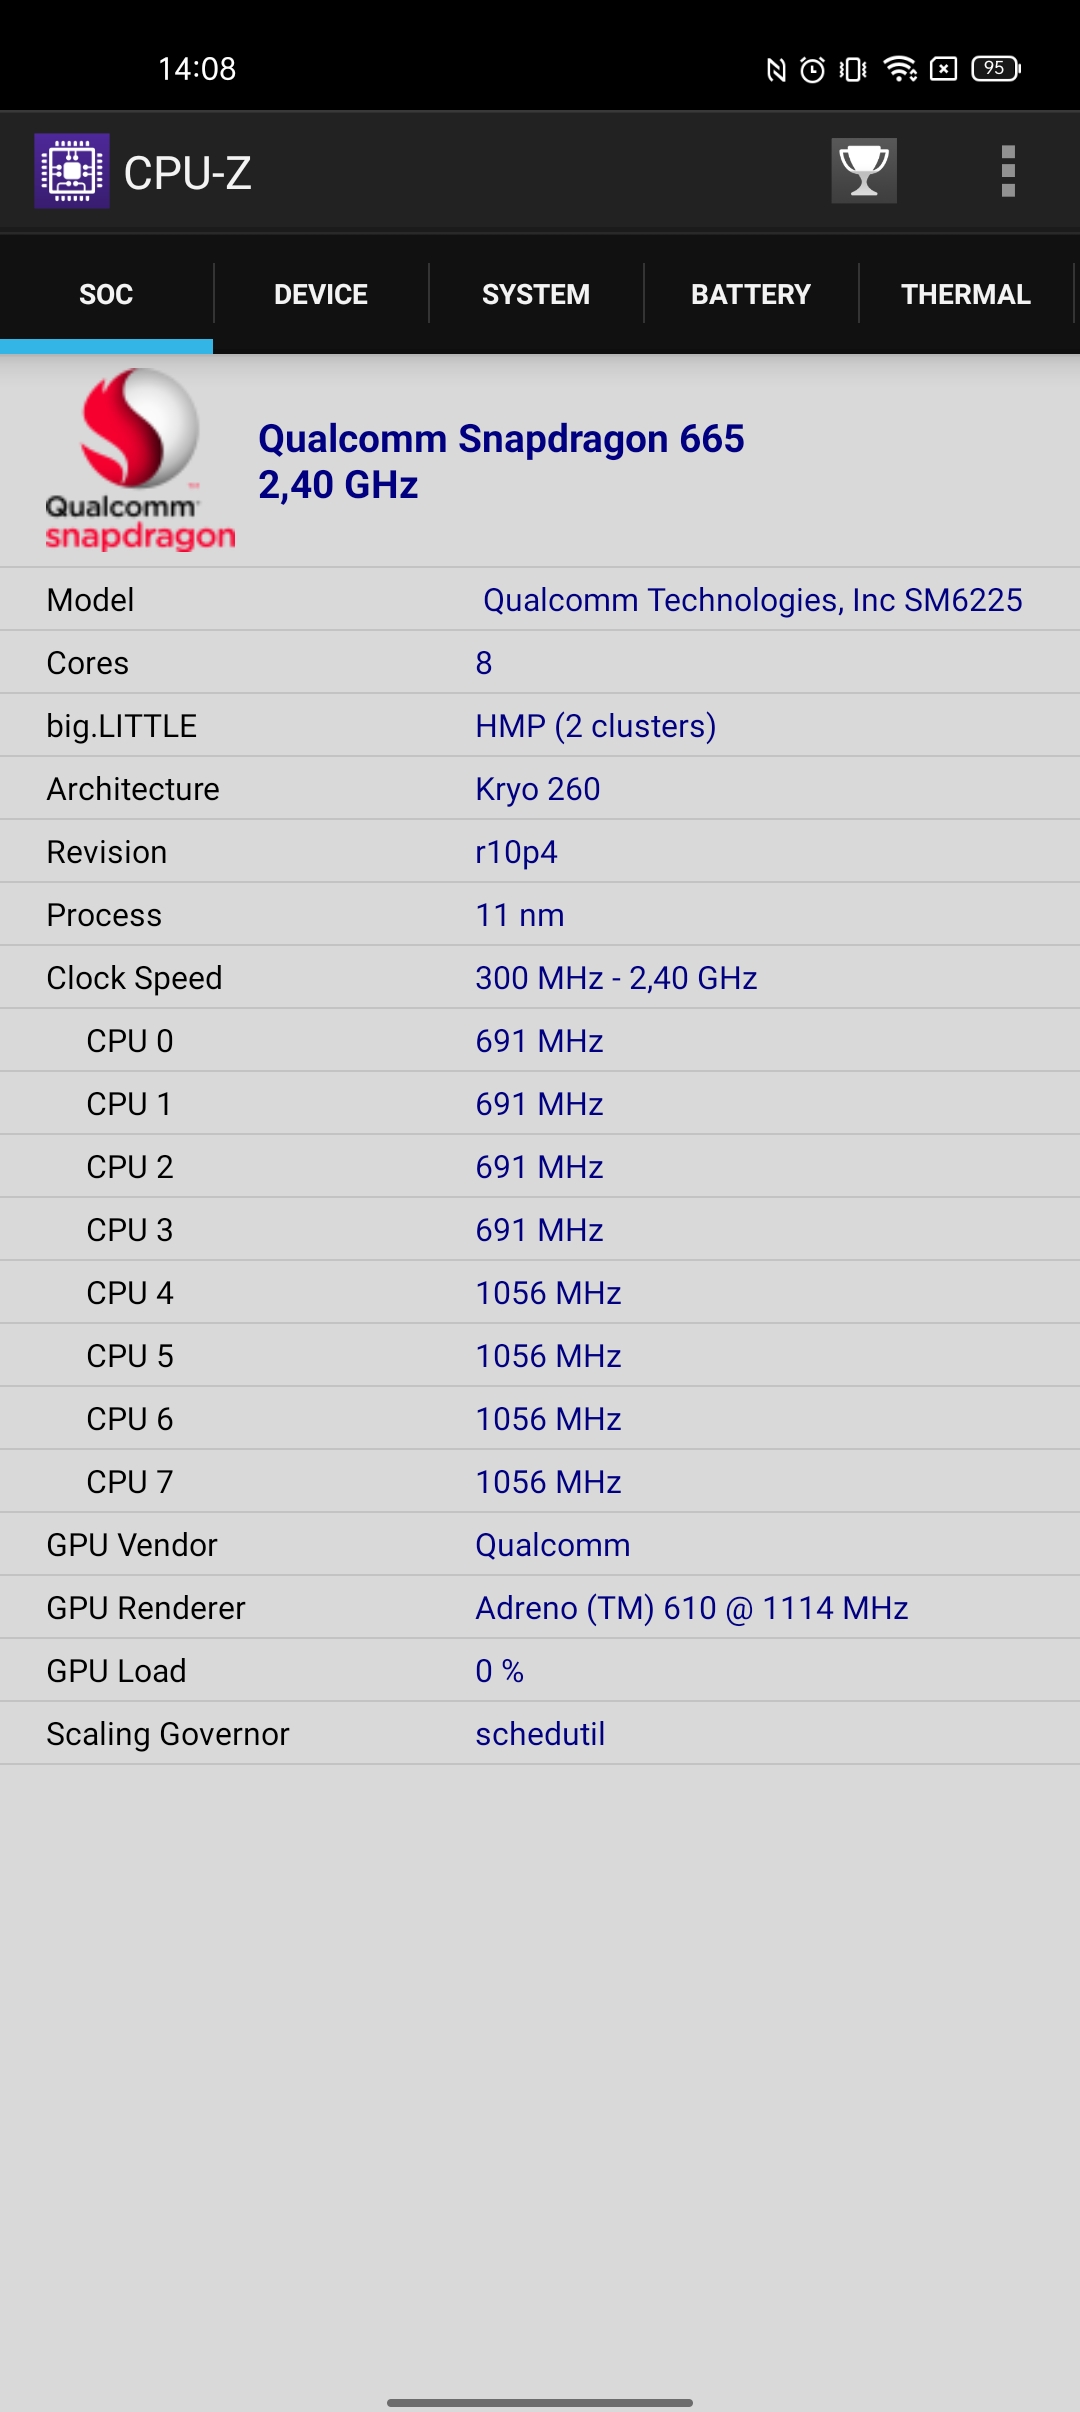Tap the trophy benchmark icon
This screenshot has height=2412, width=1080.
click(x=863, y=171)
